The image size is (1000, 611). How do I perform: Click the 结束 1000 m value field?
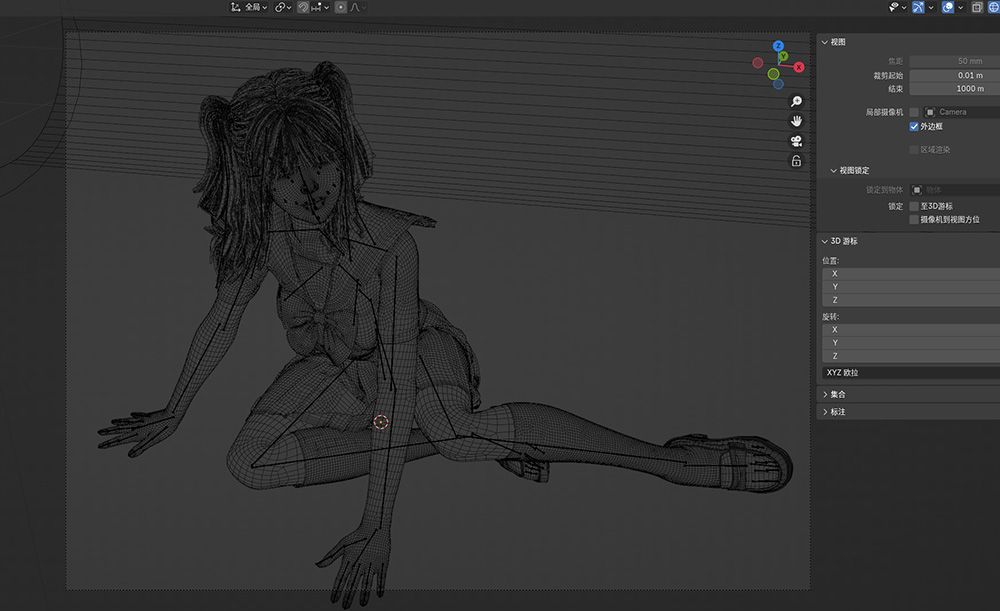tap(954, 89)
